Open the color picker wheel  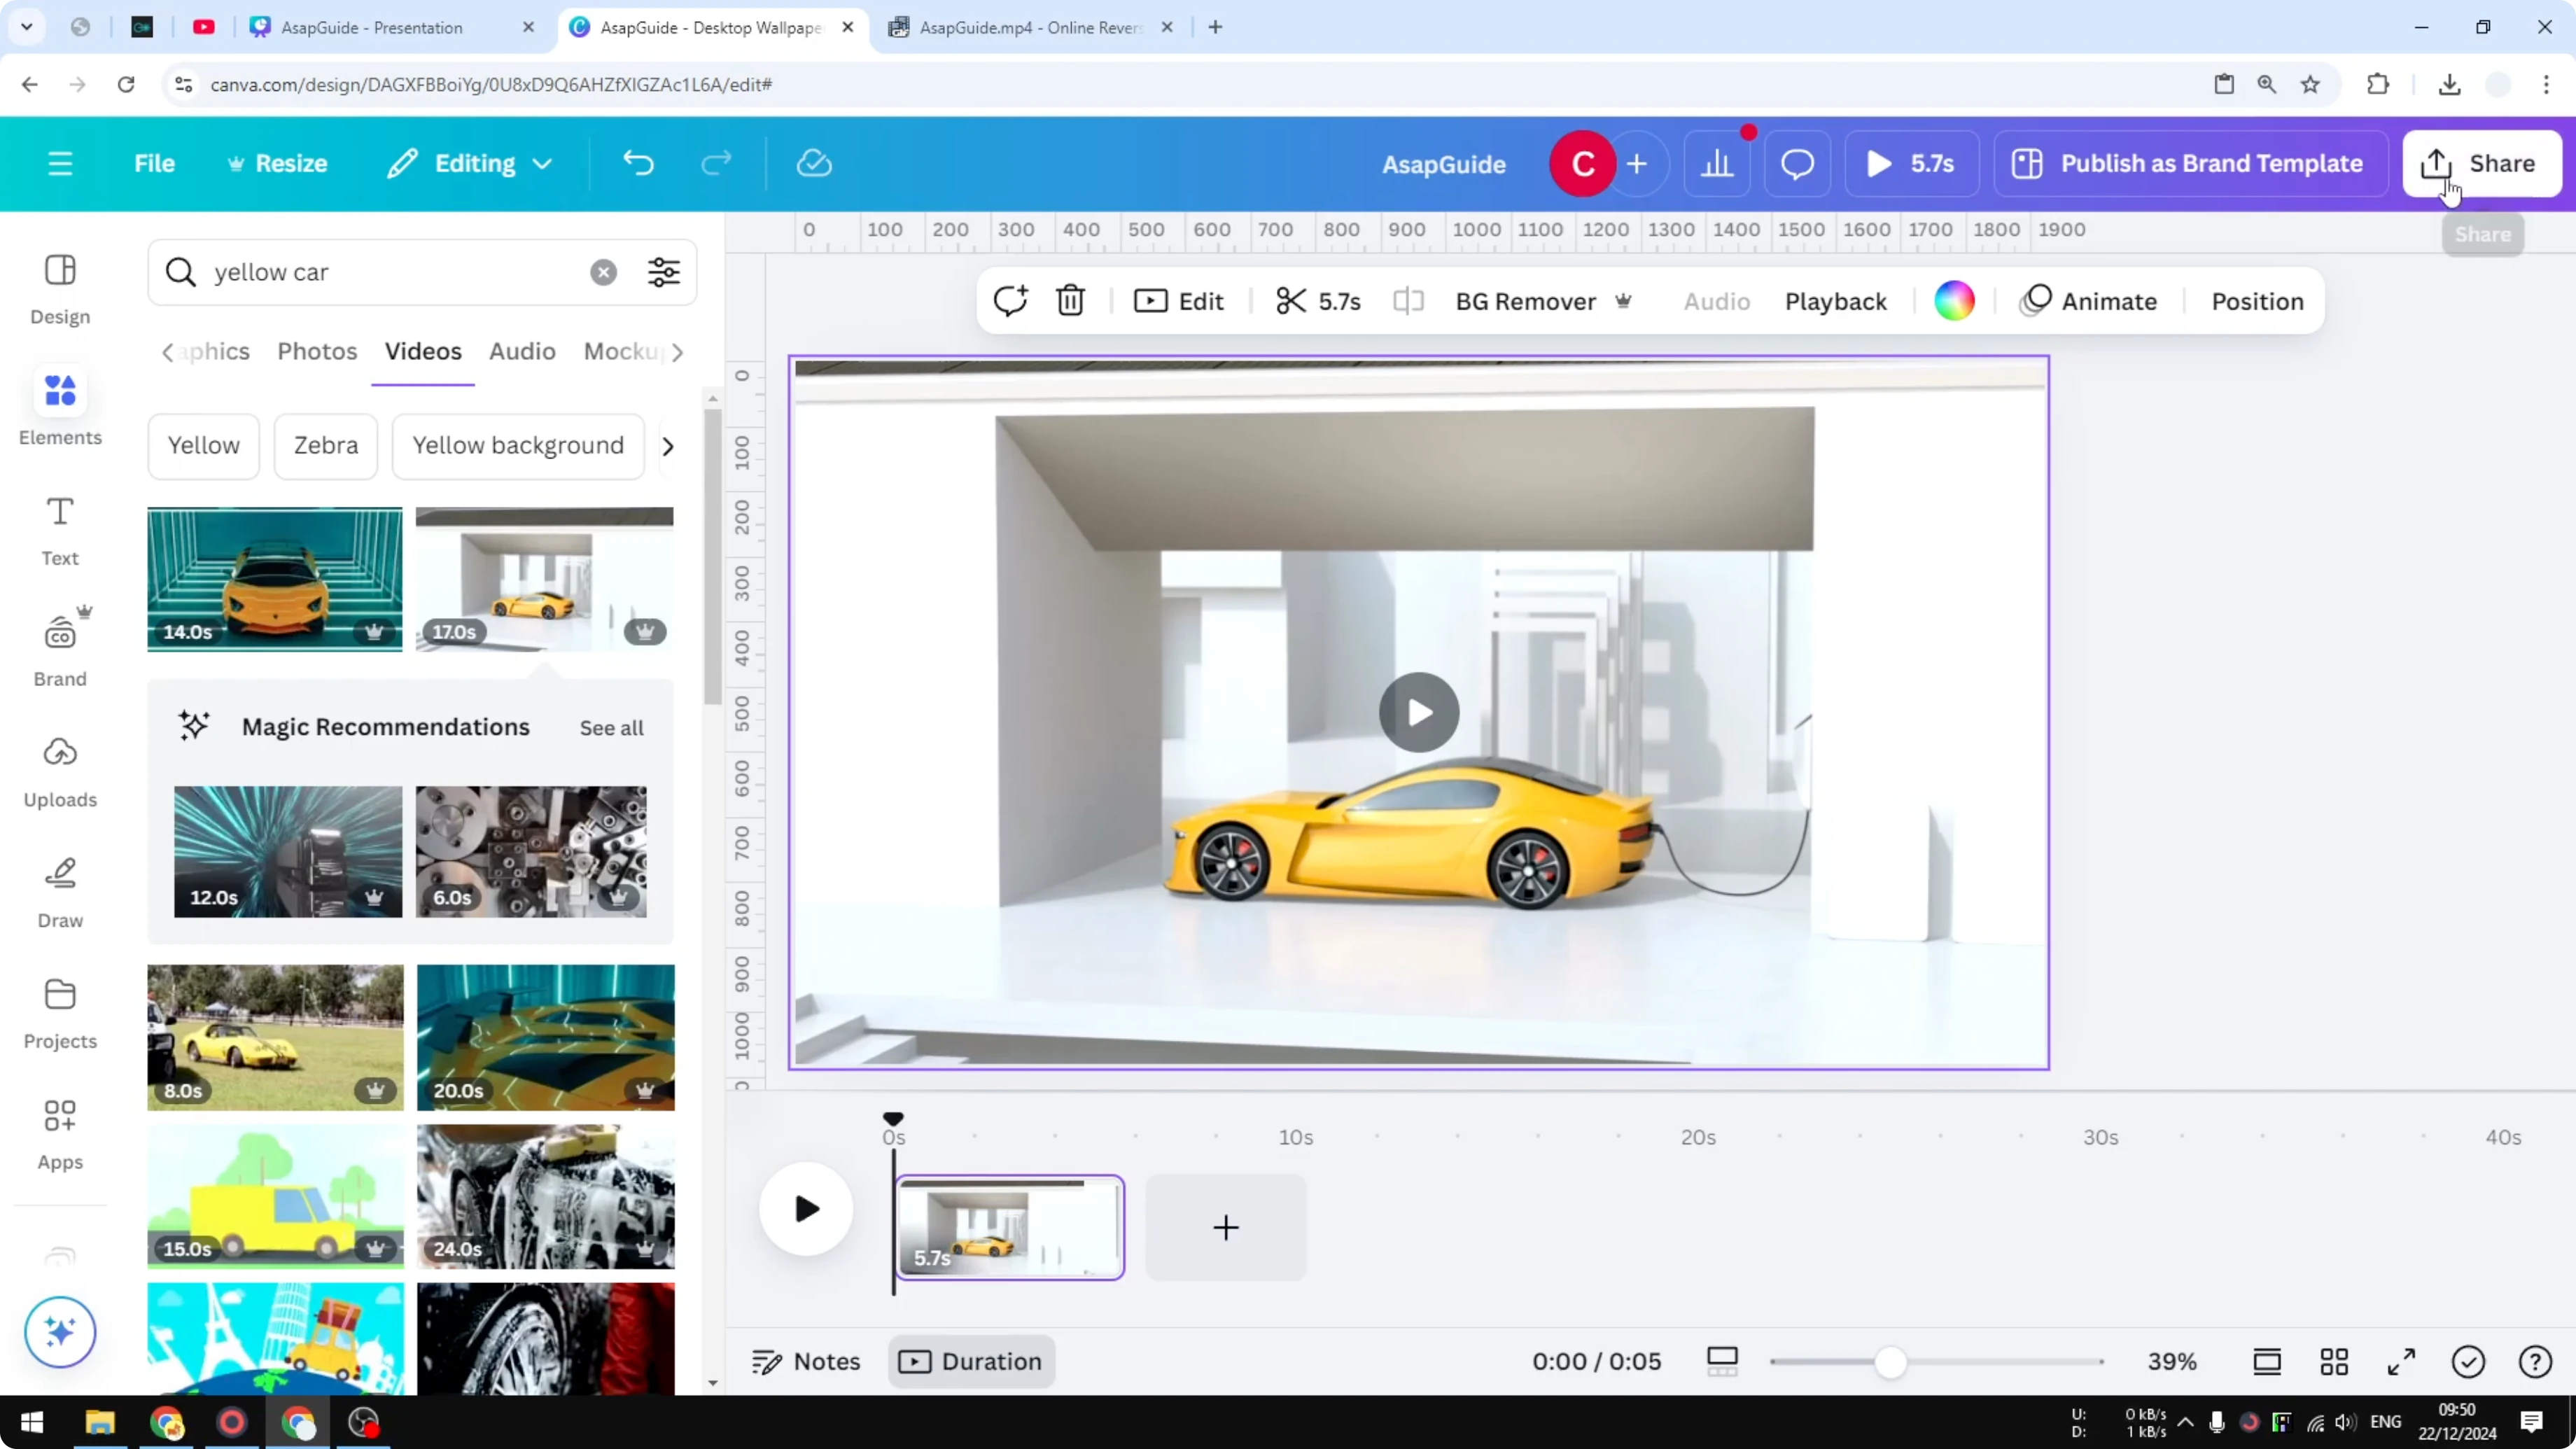1954,300
